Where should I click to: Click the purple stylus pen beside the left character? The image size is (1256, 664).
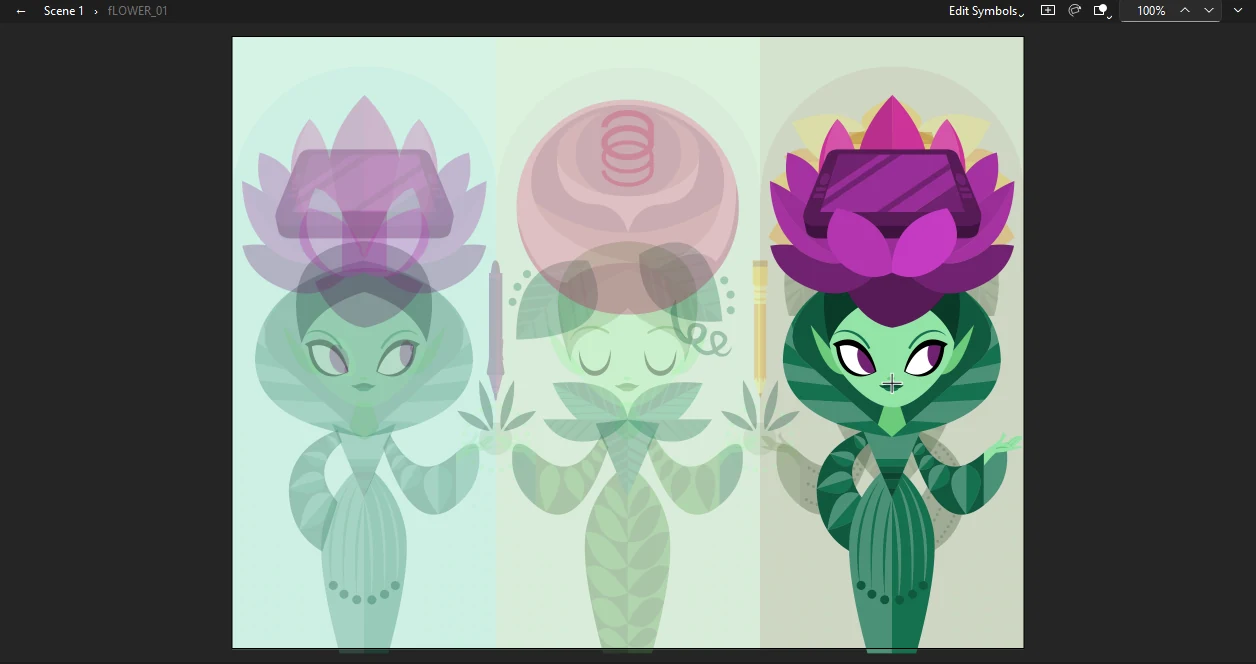click(495, 330)
